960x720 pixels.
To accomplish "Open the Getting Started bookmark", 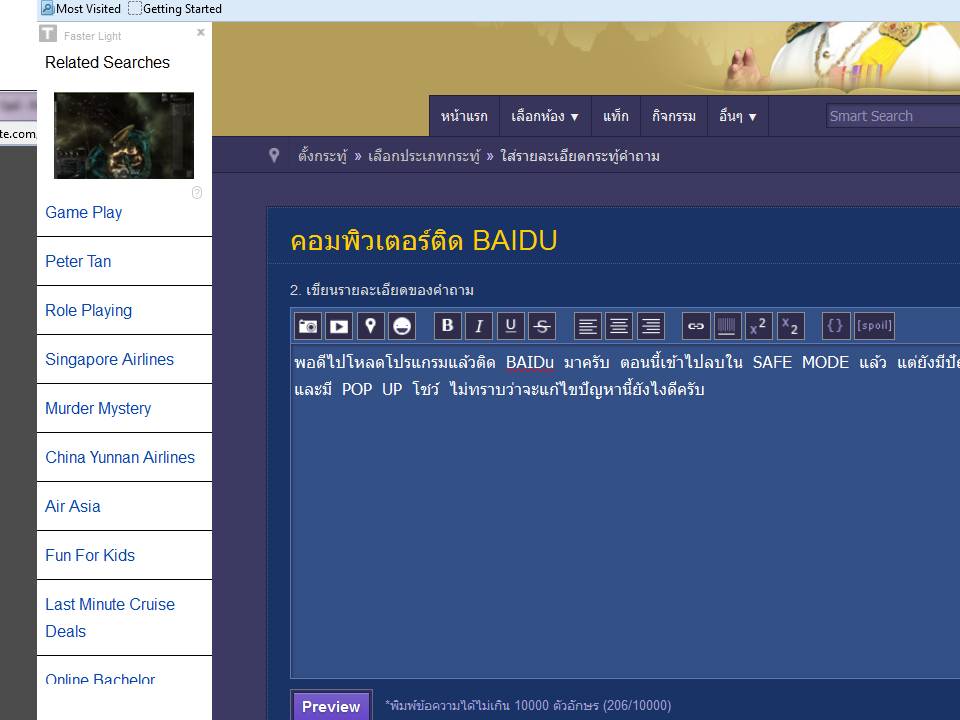I will click(x=175, y=9).
